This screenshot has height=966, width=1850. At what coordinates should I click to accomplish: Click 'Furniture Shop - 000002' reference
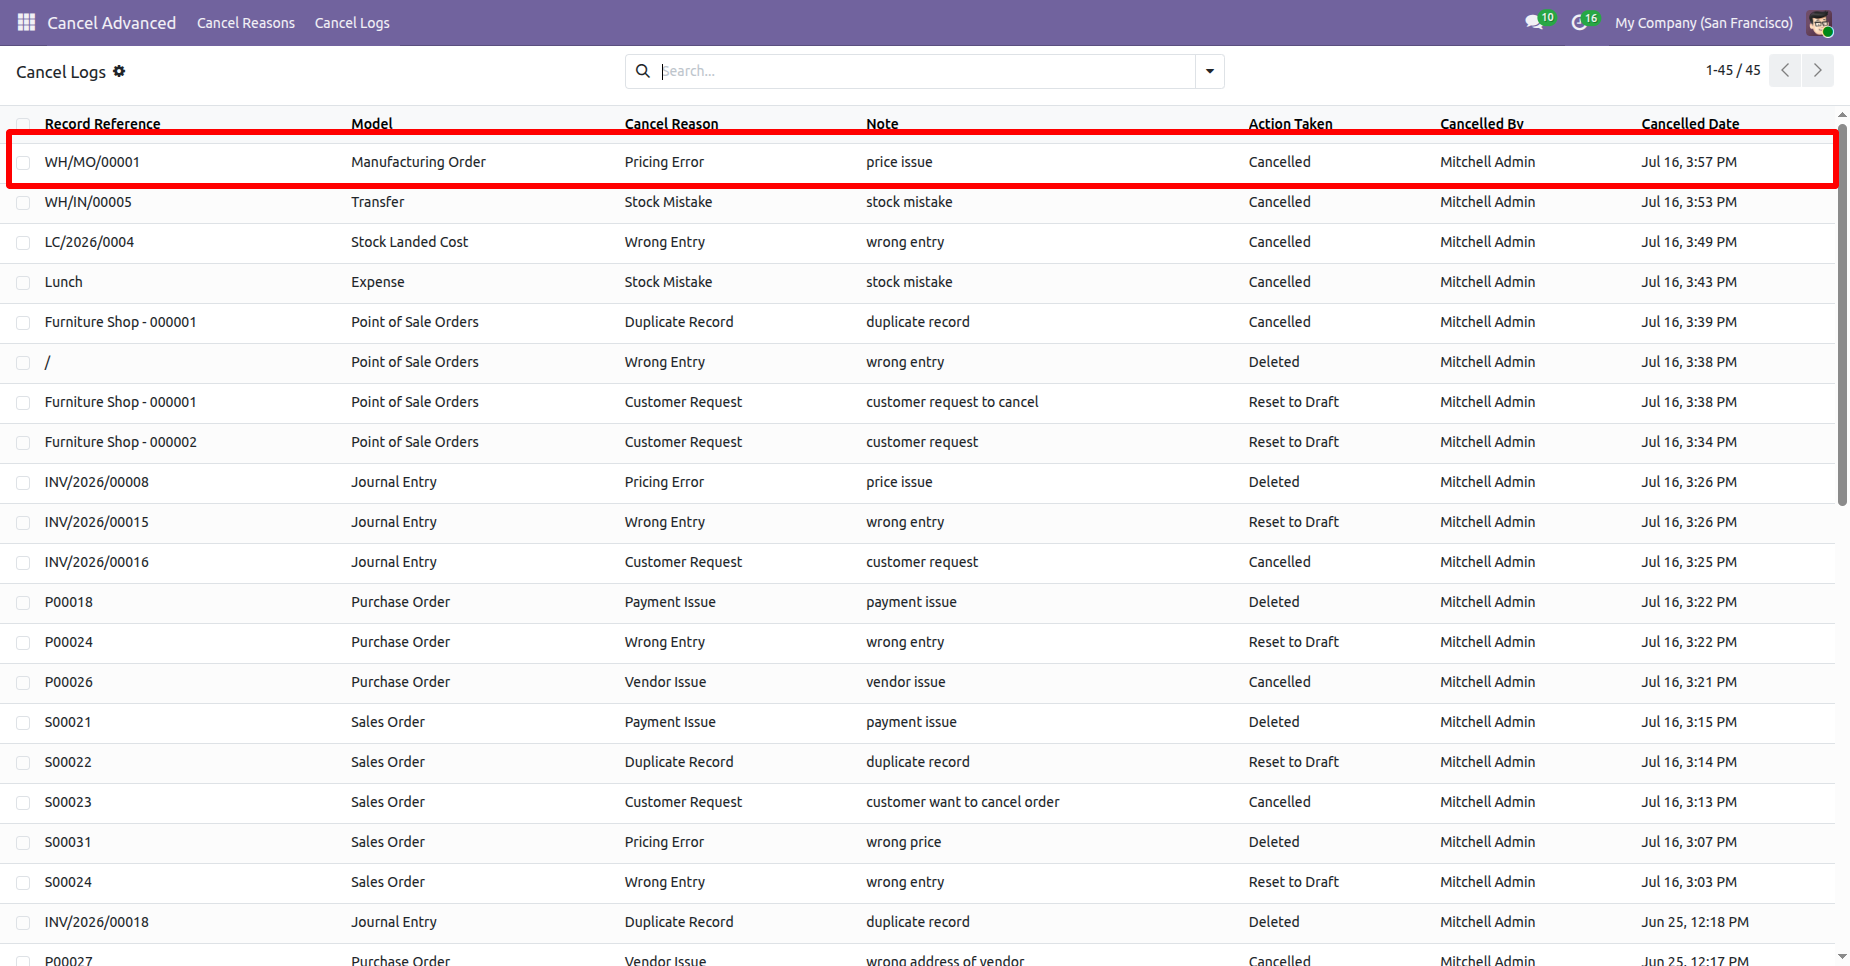pos(121,442)
